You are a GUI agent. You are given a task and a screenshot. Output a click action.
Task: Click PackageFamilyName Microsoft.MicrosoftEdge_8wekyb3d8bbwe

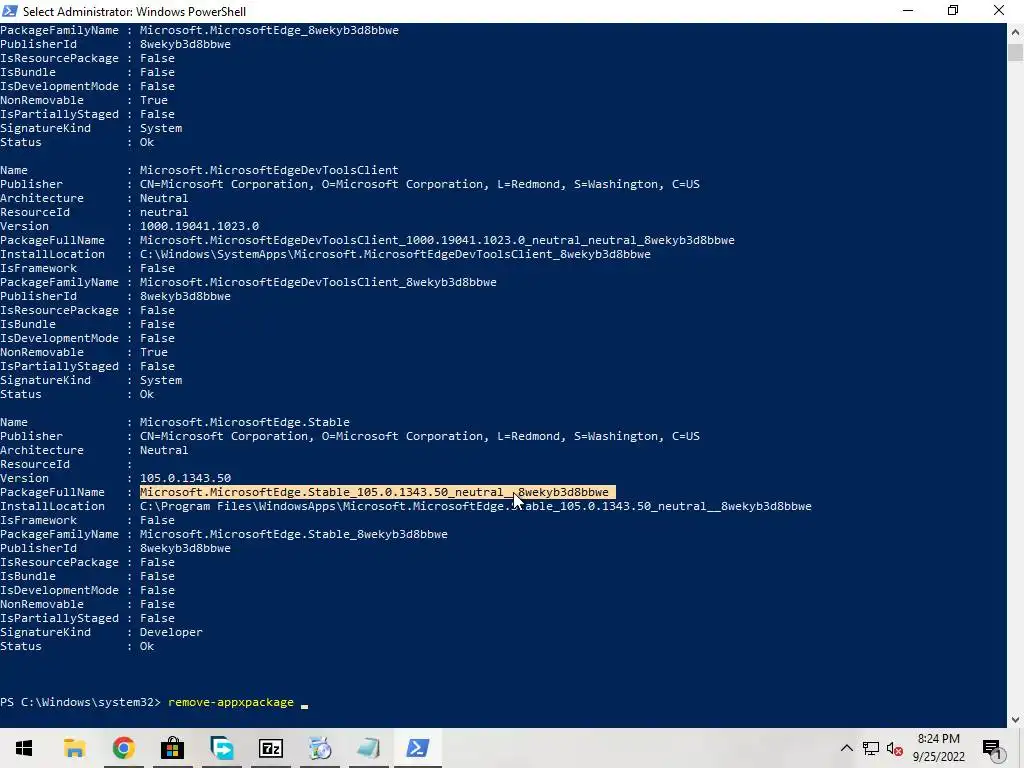(269, 31)
